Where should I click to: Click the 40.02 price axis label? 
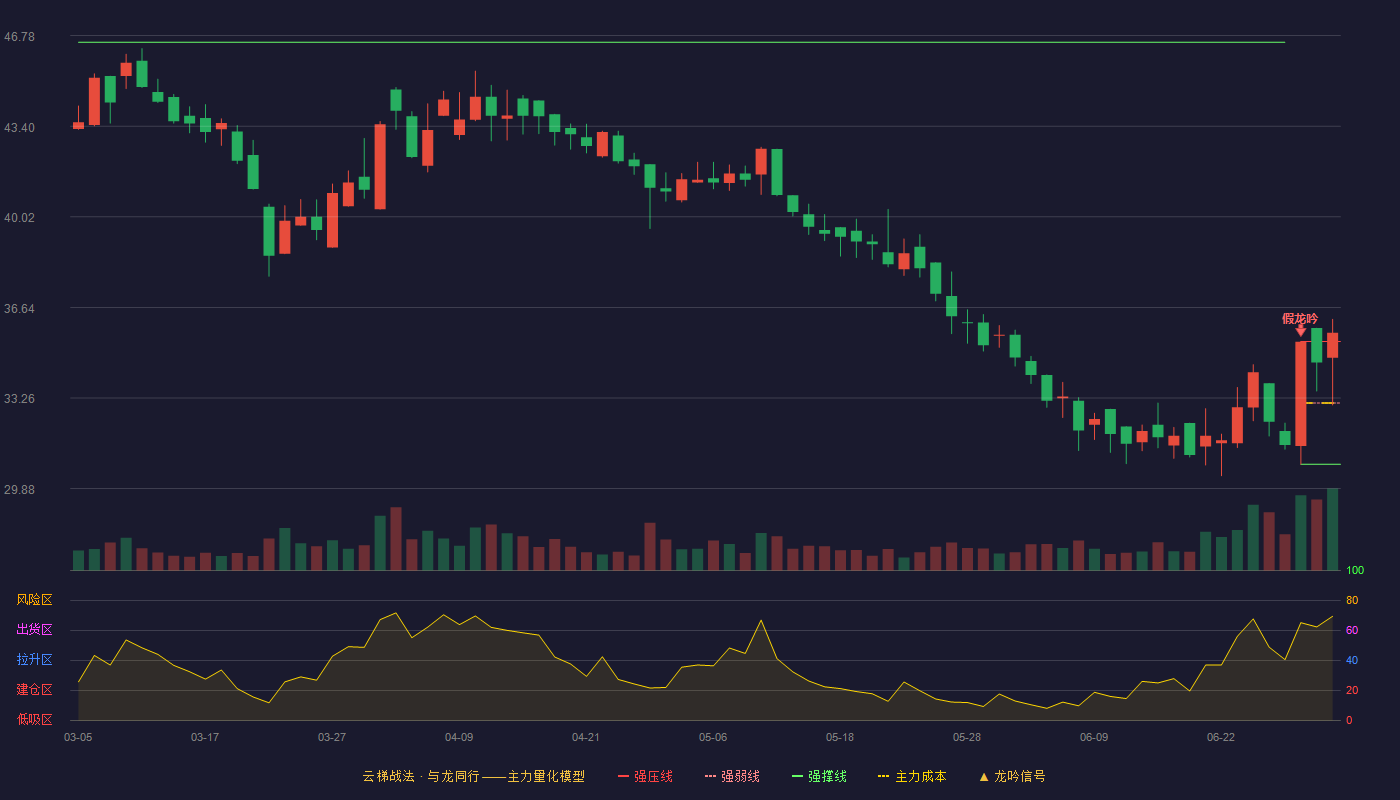pyautogui.click(x=19, y=218)
